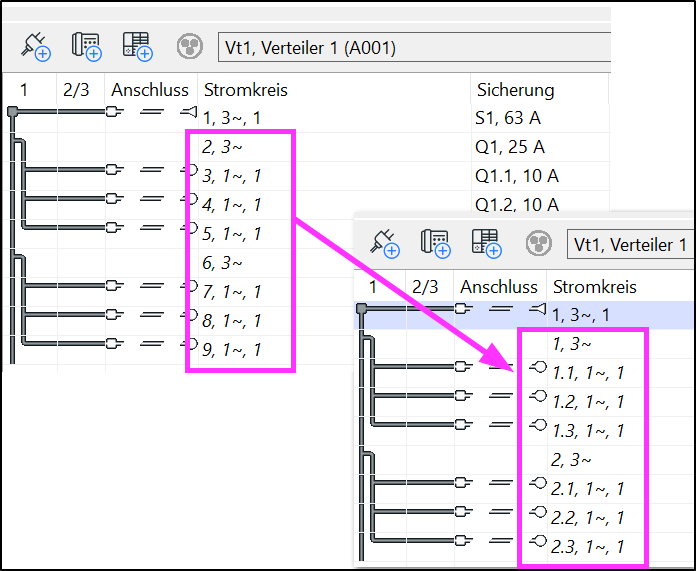This screenshot has width=696, height=571.
Task: Click 'Stromkreis' column header in background window
Action: coord(245,90)
